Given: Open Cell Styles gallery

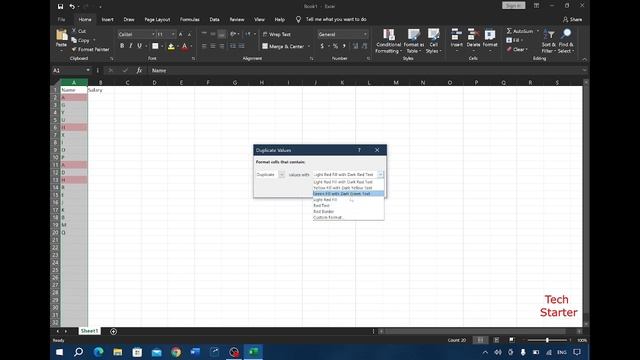Looking at the screenshot, I should (433, 41).
